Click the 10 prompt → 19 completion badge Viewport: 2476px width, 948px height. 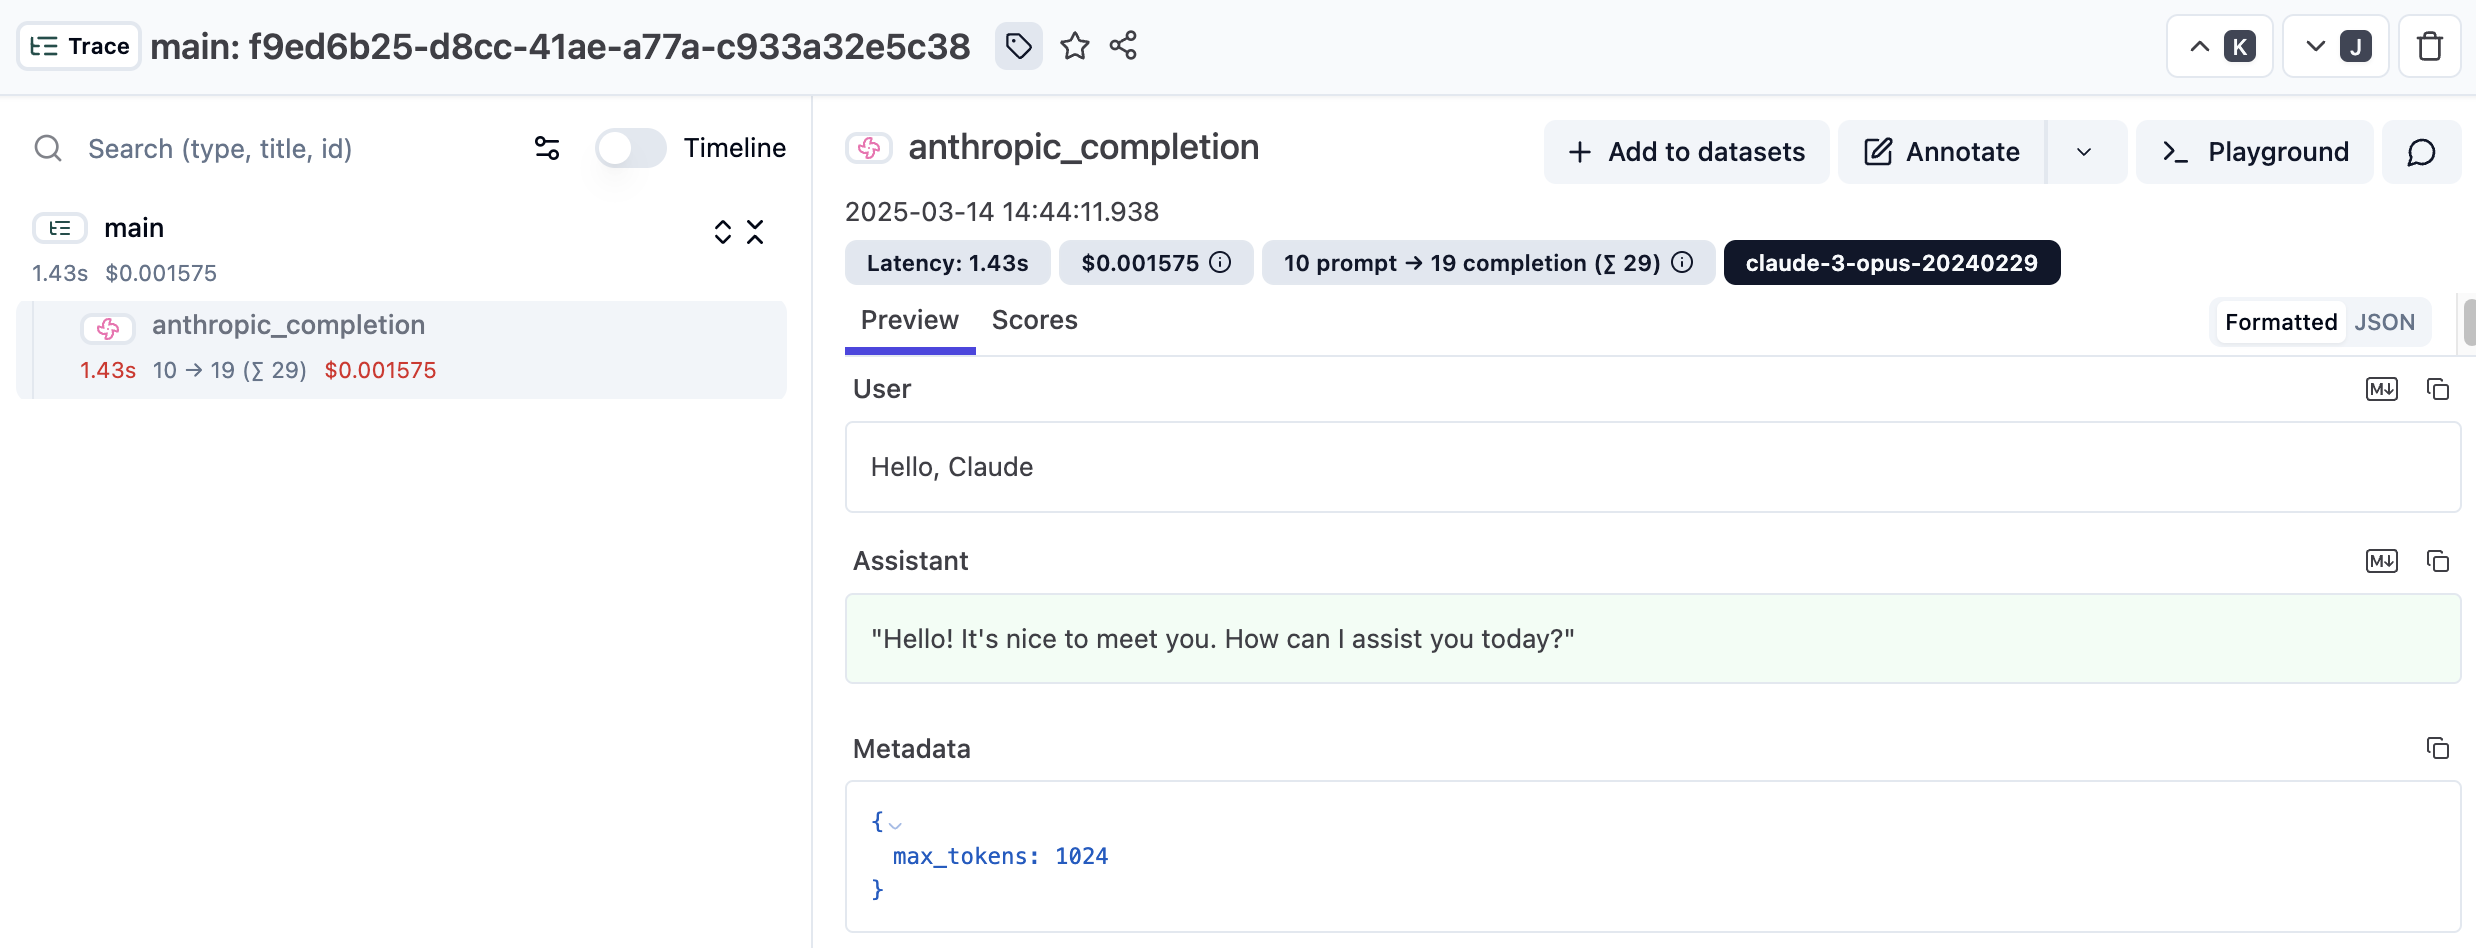(x=1488, y=263)
